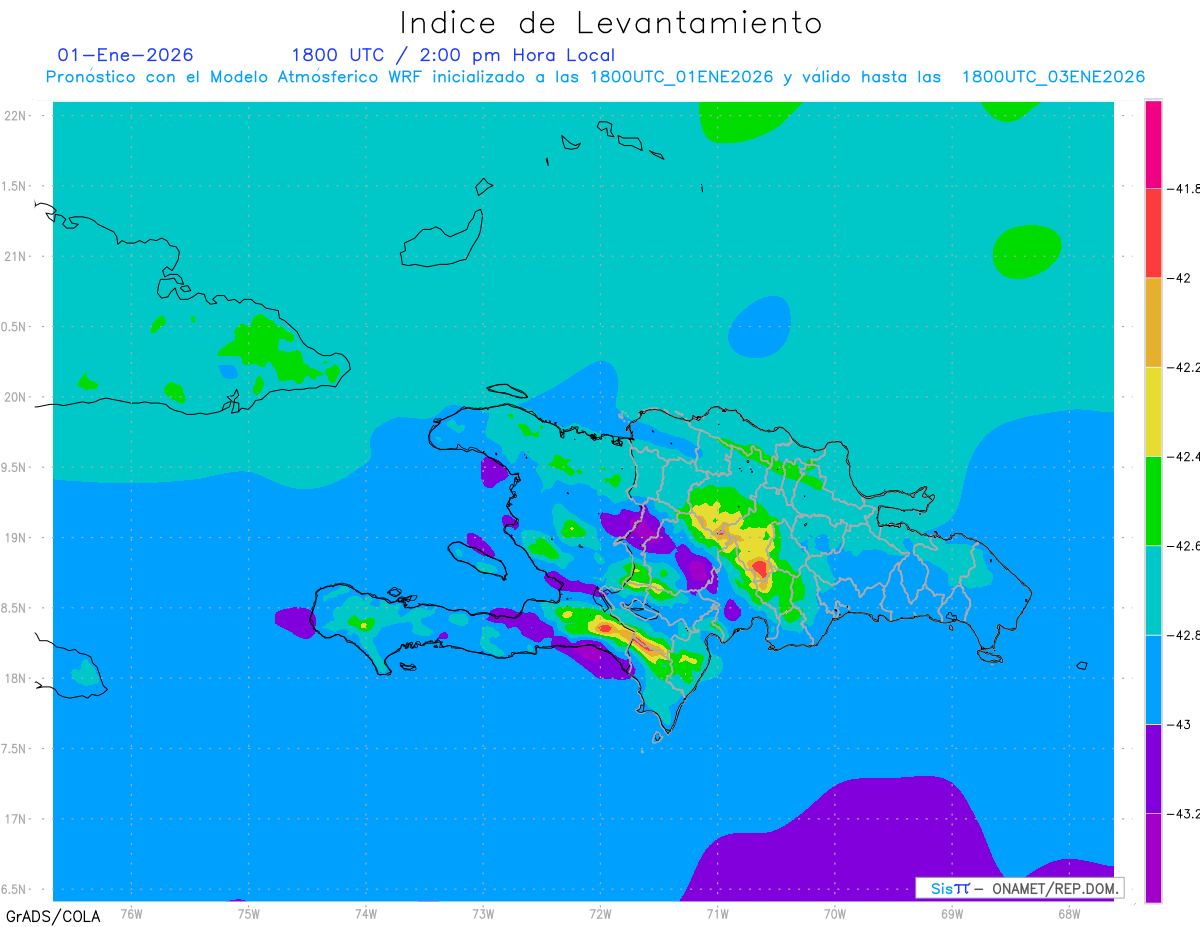The width and height of the screenshot is (1200, 927).
Task: Click the '75W' longitude label
Action: click(x=248, y=914)
